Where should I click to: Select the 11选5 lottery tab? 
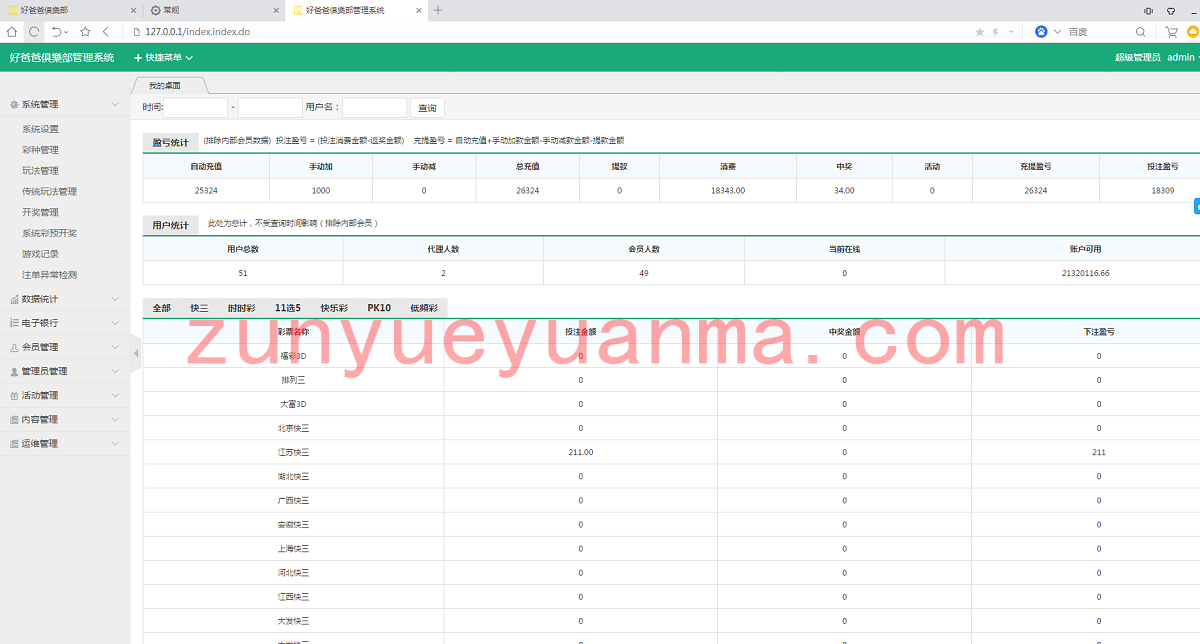click(287, 308)
